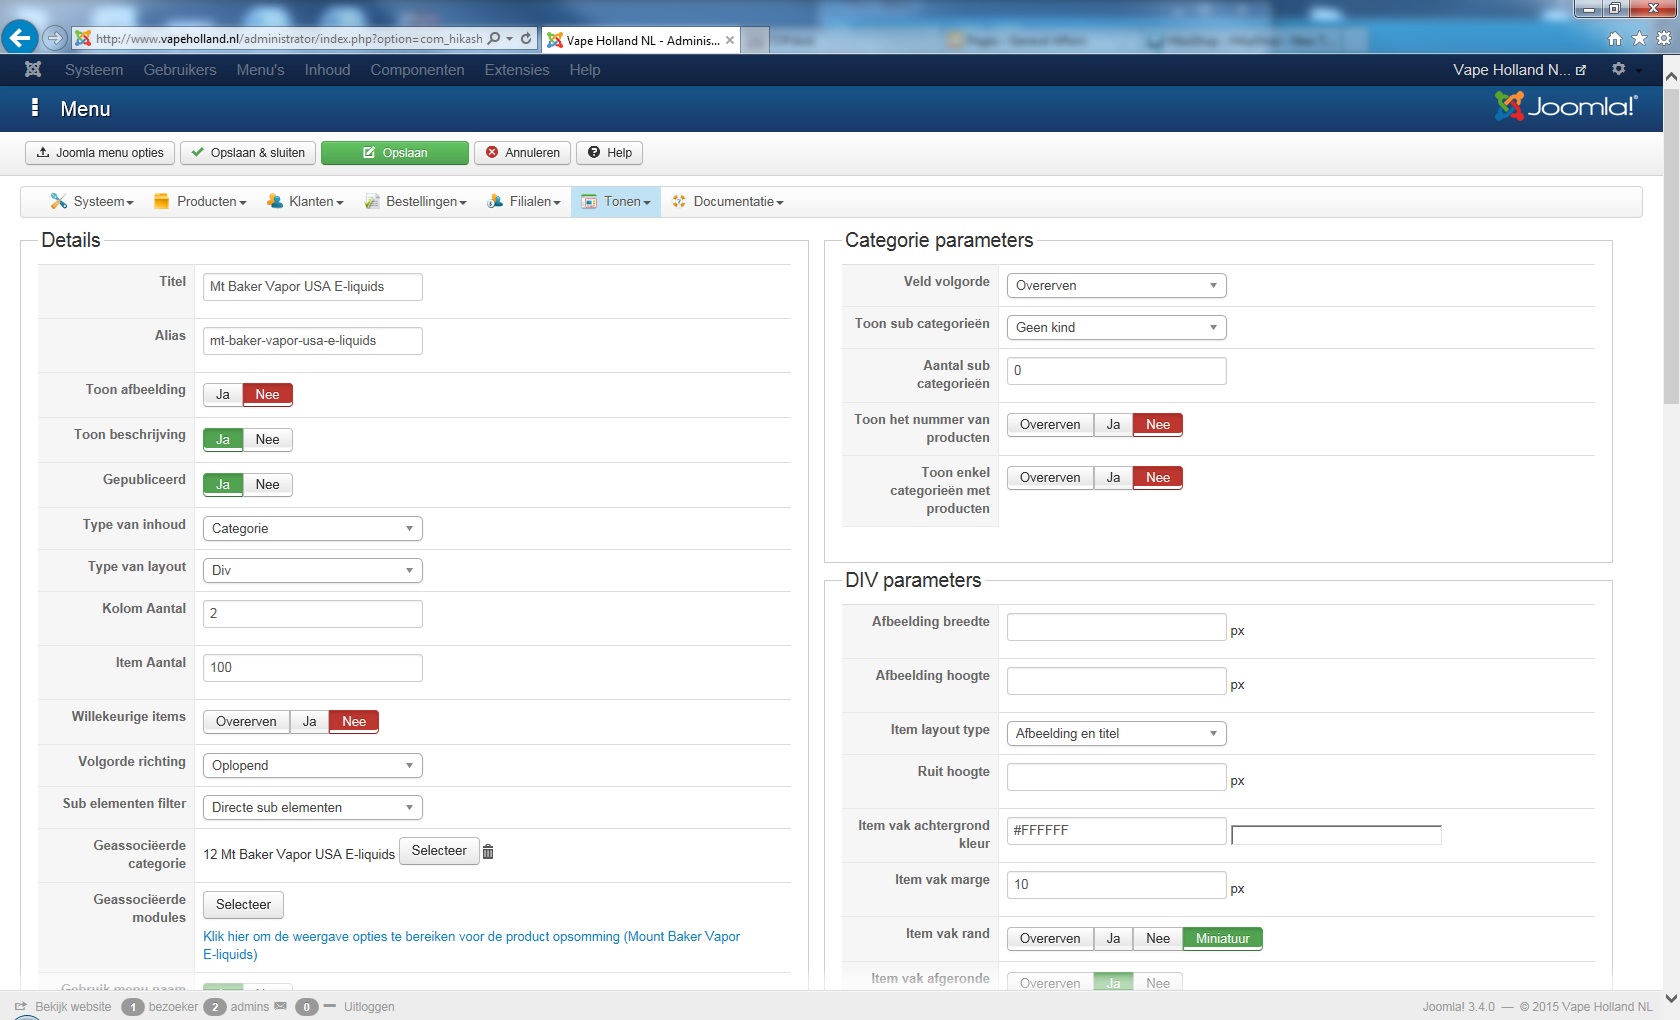Image resolution: width=1680 pixels, height=1020 pixels.
Task: Click the browser back arrow button
Action: 19,38
